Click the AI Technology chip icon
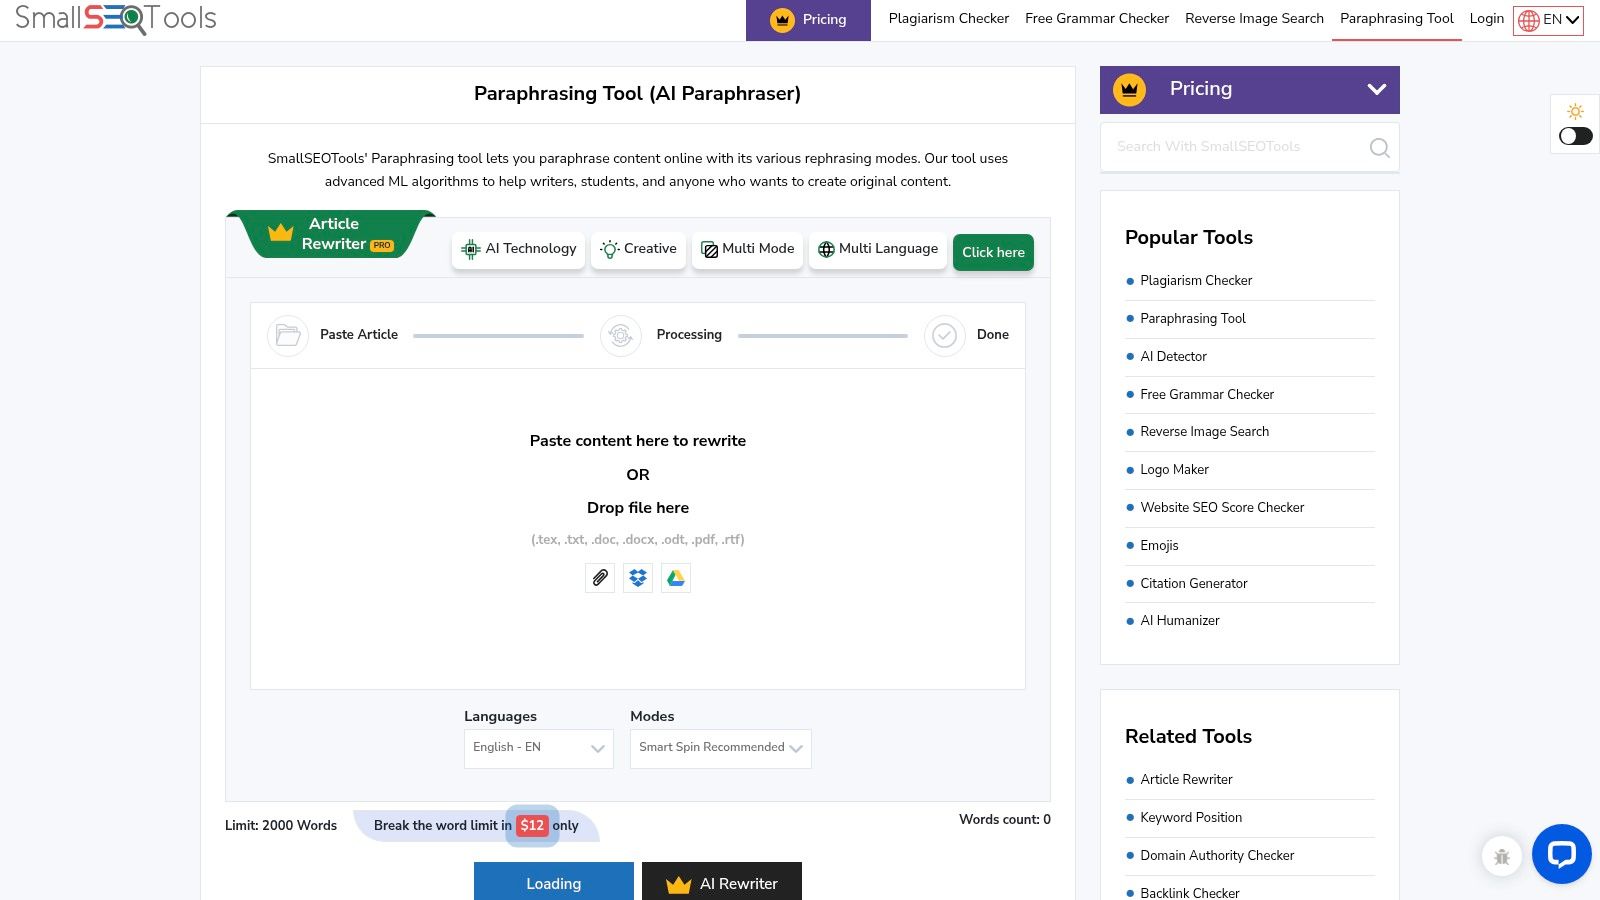The image size is (1600, 900). coord(471,249)
